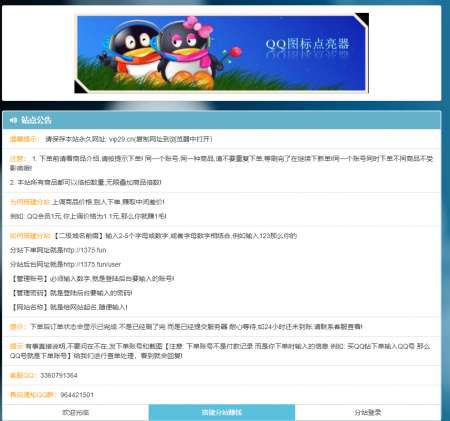Open the http://1375.fun order link
This screenshot has height=421, width=450.
(85, 250)
